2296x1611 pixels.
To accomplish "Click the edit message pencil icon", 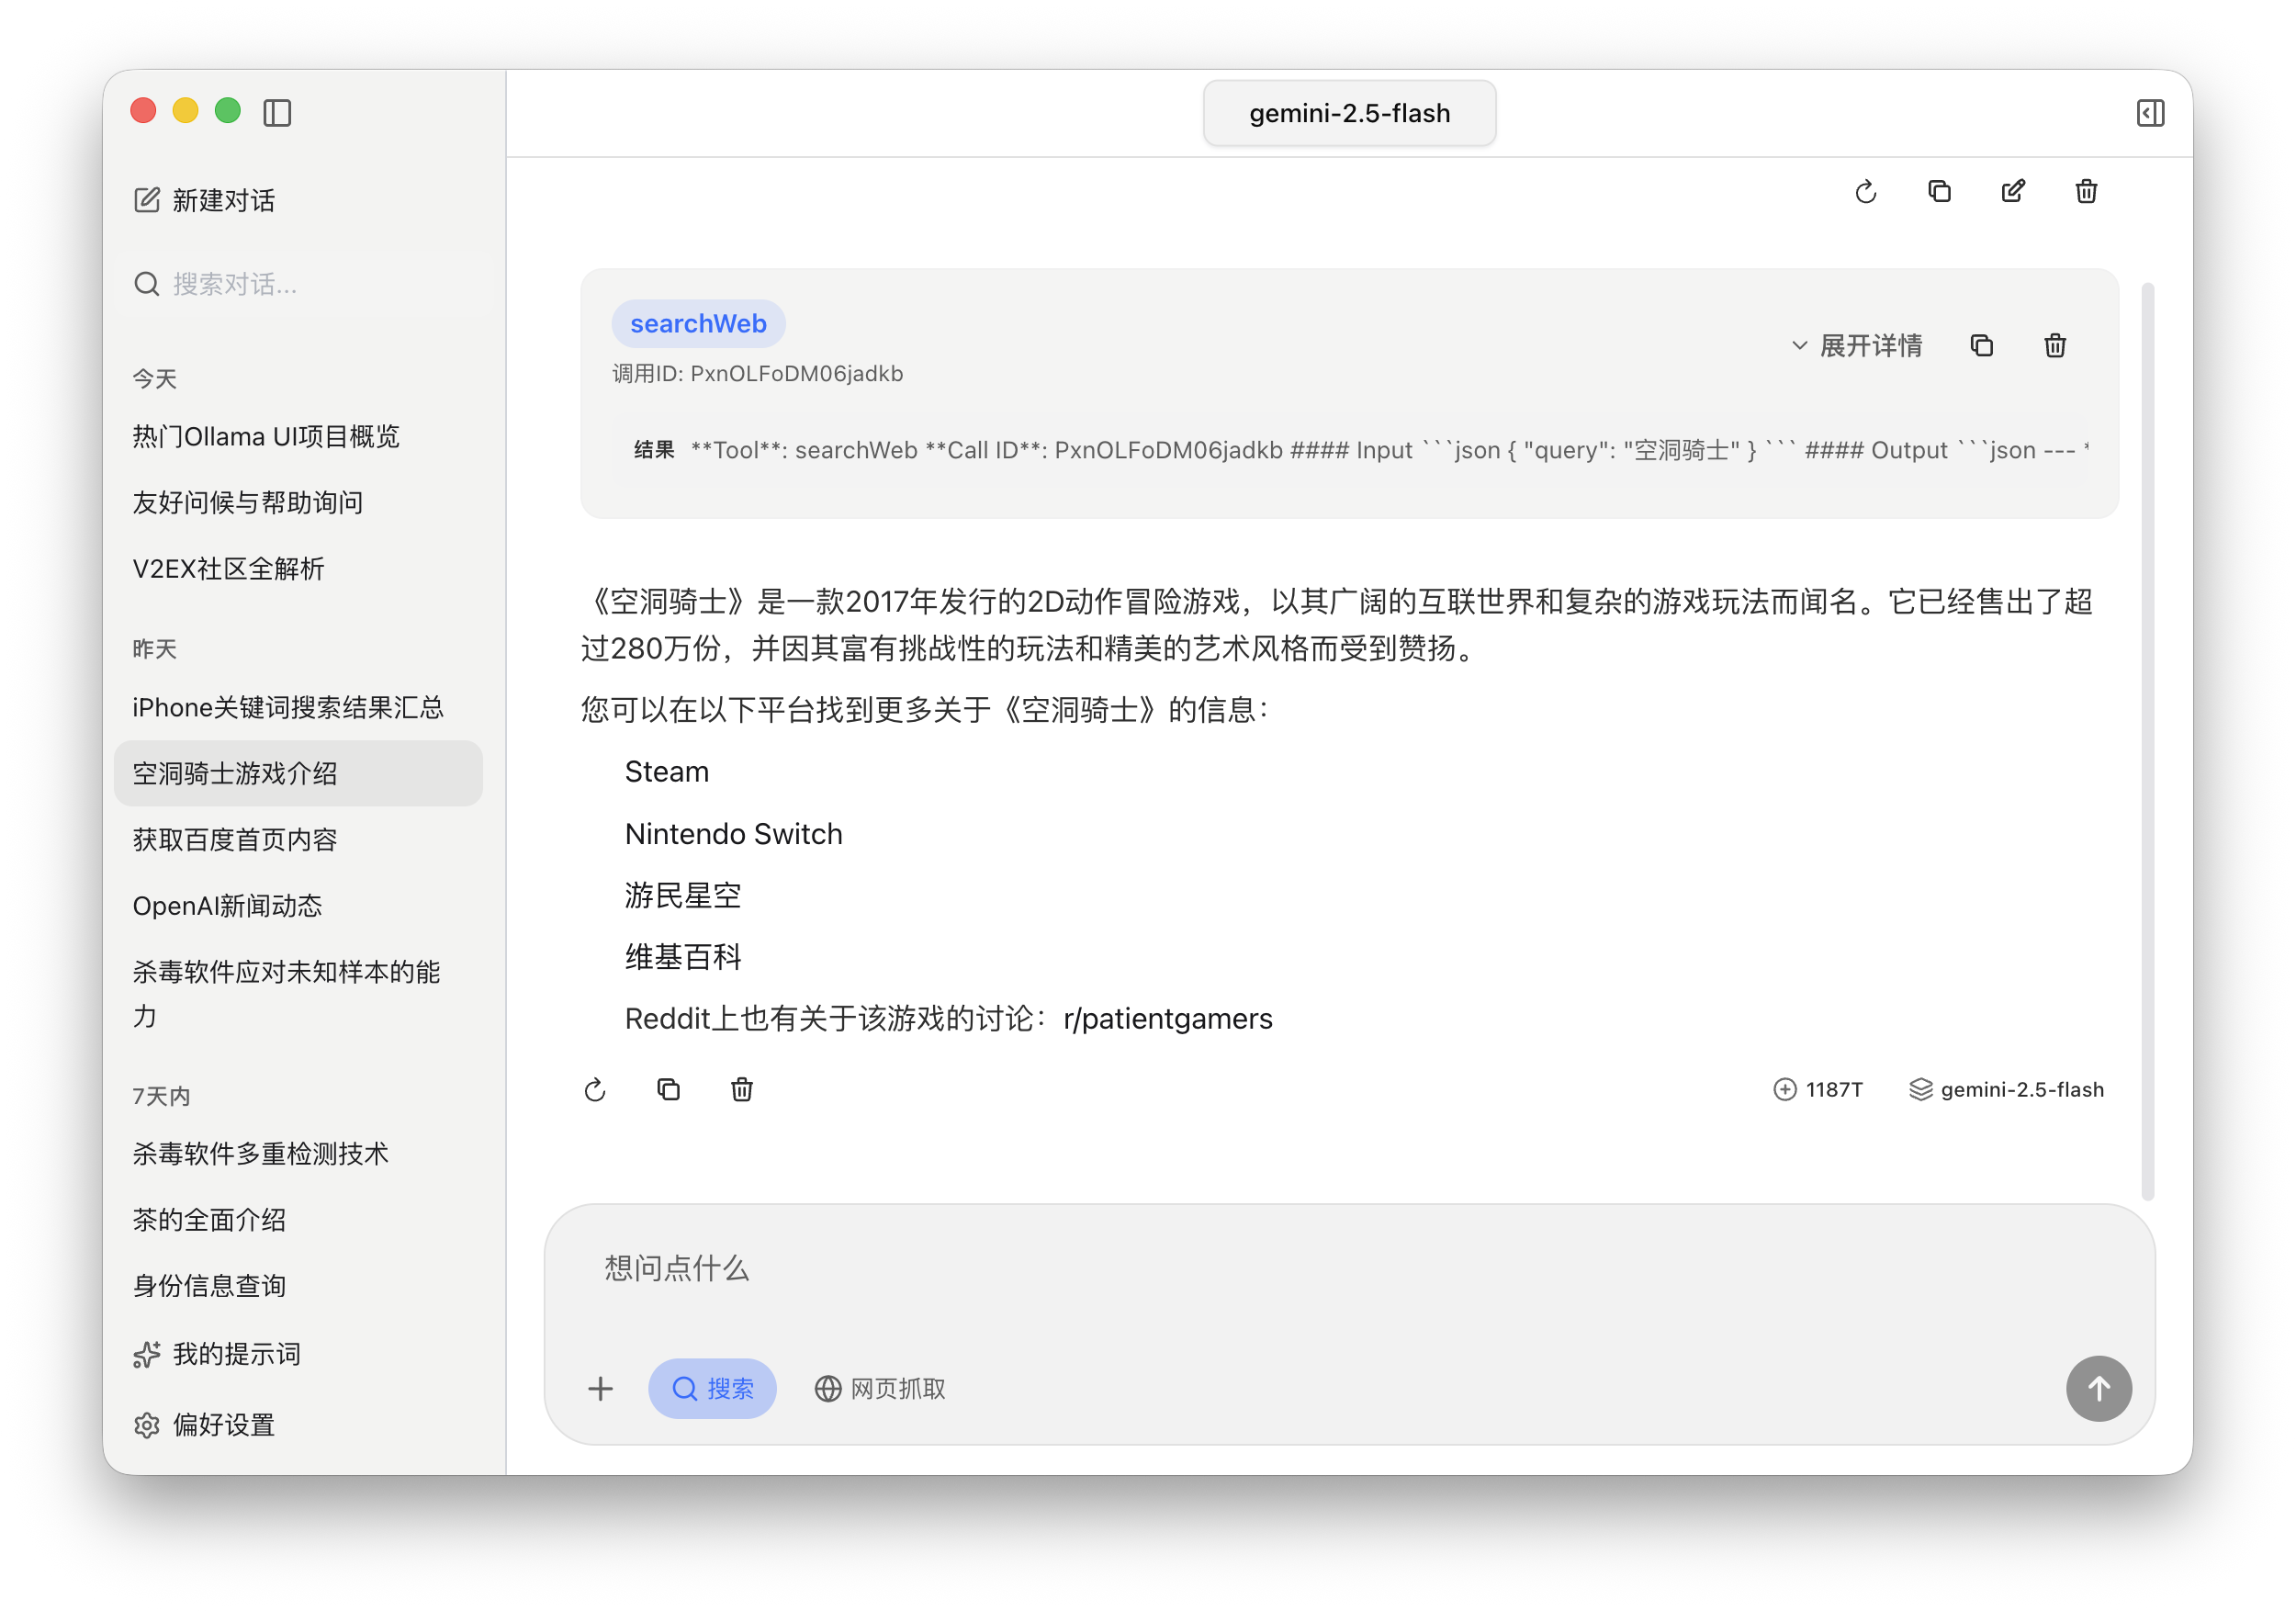I will [x=2012, y=191].
